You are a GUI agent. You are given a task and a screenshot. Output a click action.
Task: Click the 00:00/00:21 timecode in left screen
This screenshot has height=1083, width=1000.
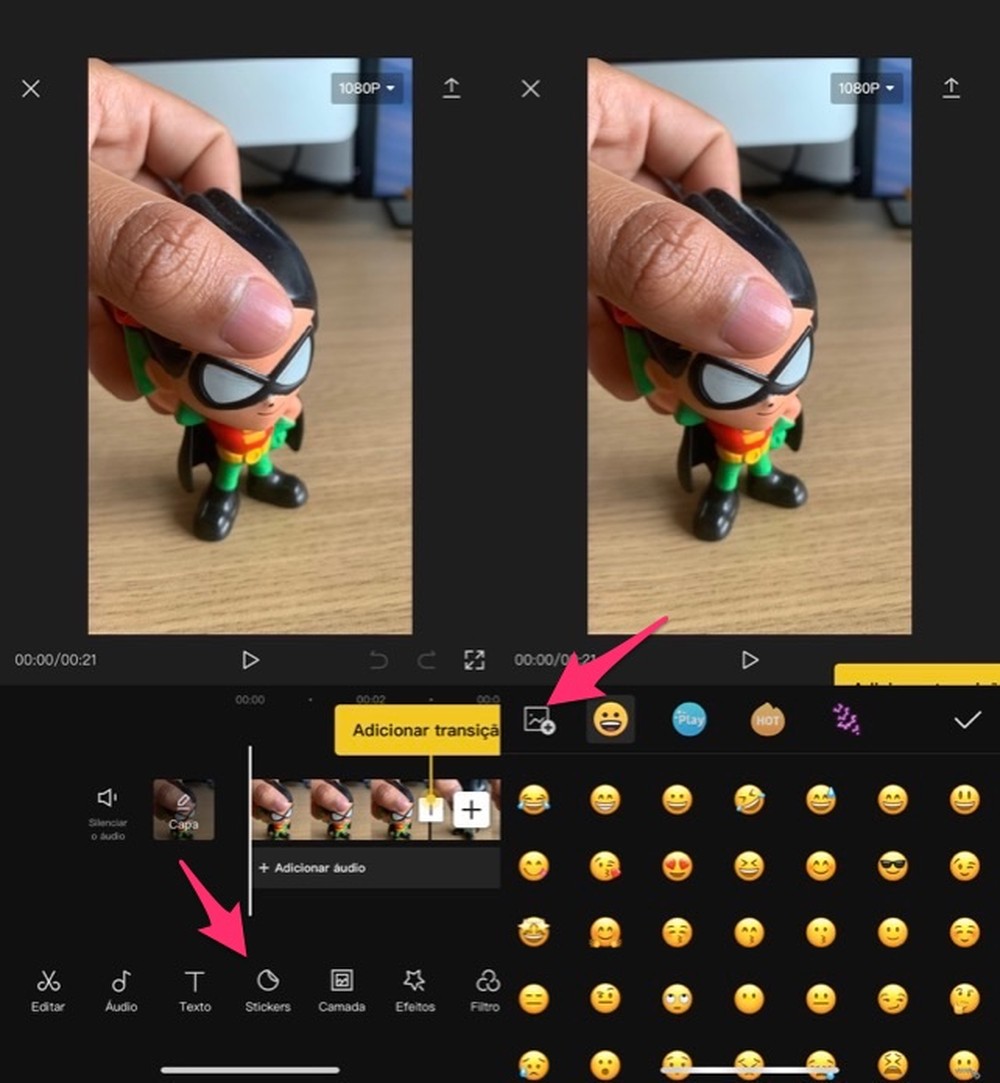(56, 660)
